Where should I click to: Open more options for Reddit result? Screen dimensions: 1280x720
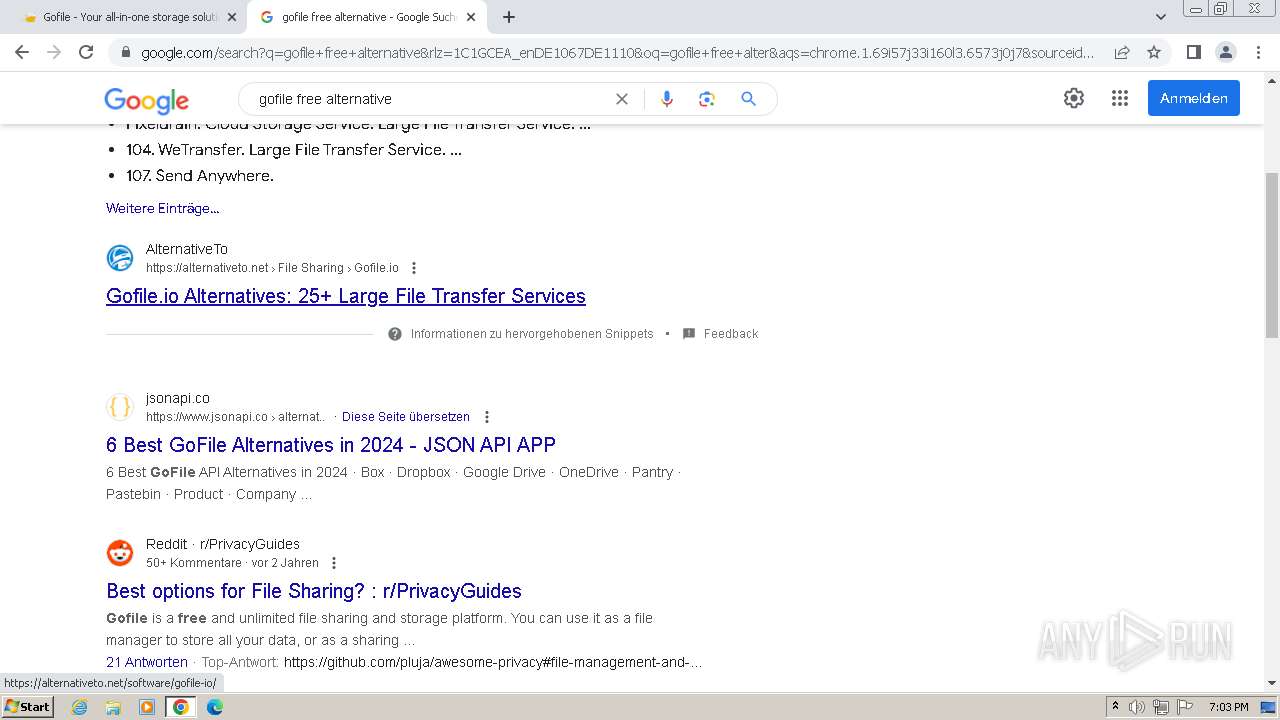(334, 563)
